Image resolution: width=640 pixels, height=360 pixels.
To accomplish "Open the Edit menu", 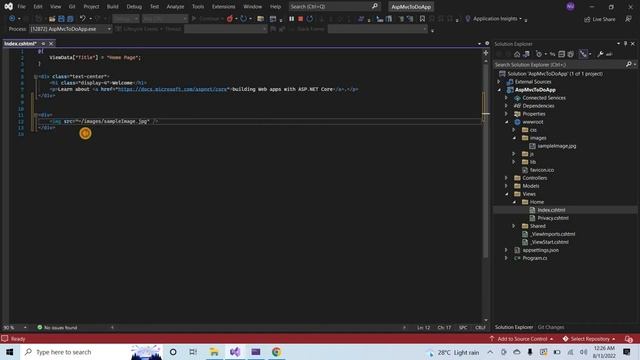I will (x=38, y=7).
